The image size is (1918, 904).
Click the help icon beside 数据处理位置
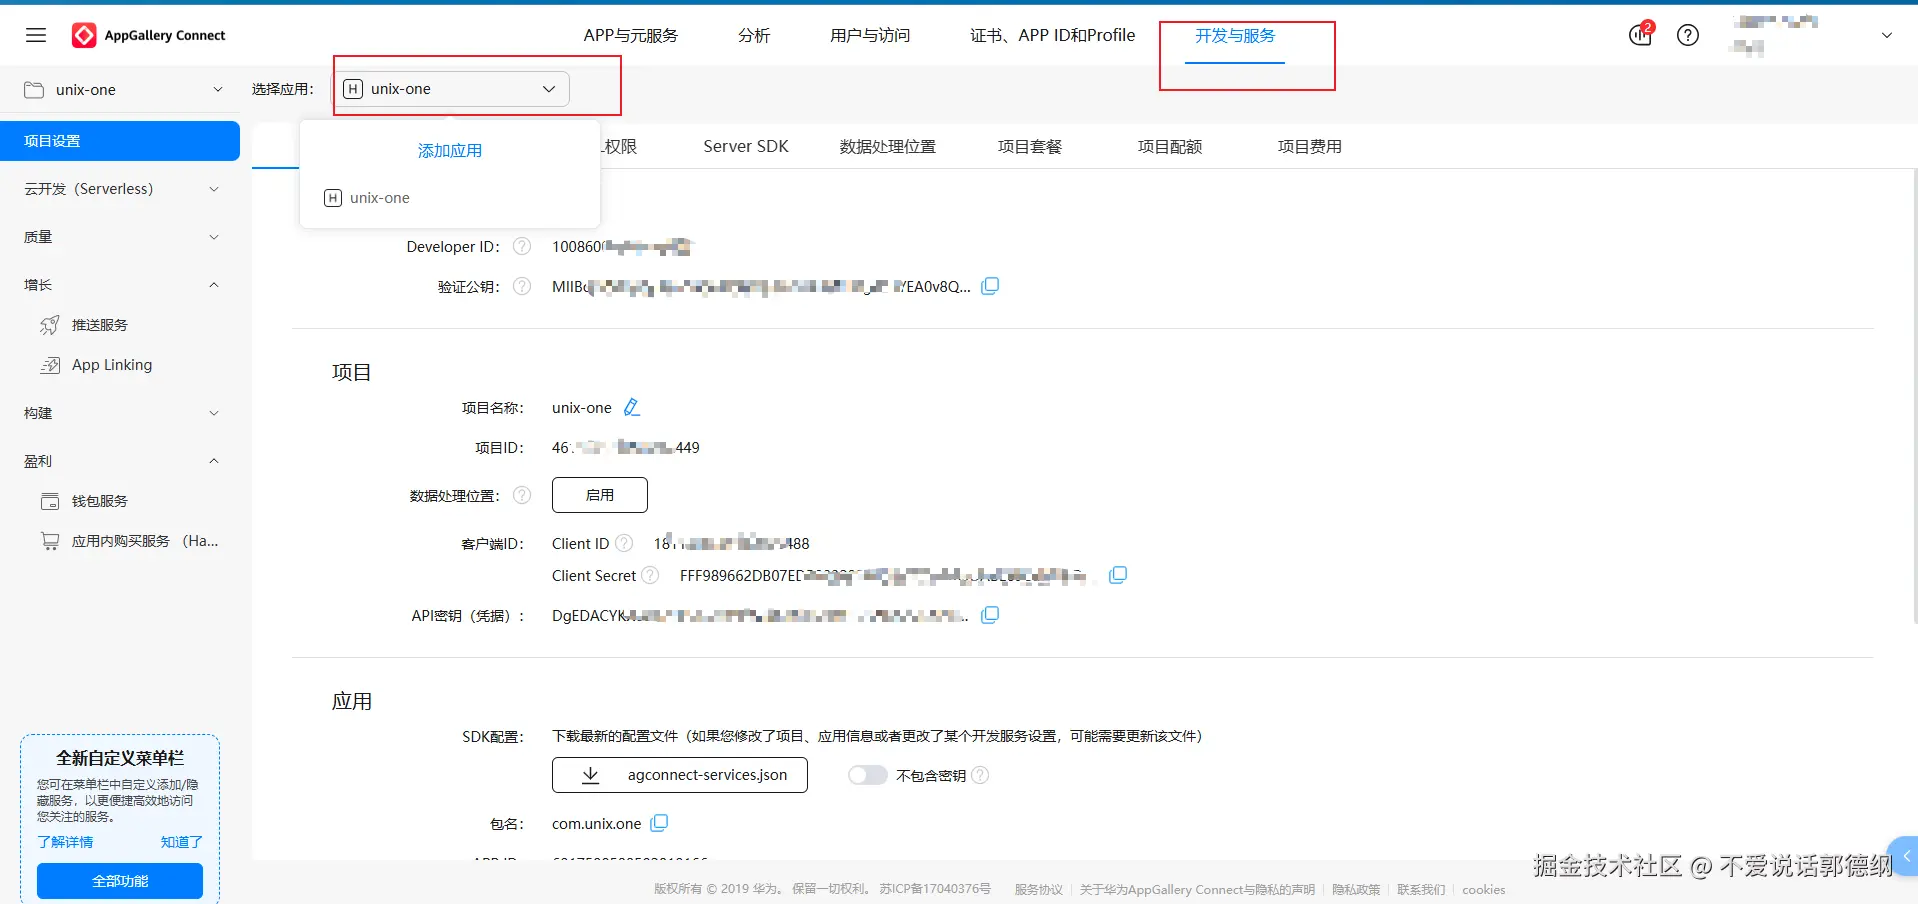coord(522,495)
